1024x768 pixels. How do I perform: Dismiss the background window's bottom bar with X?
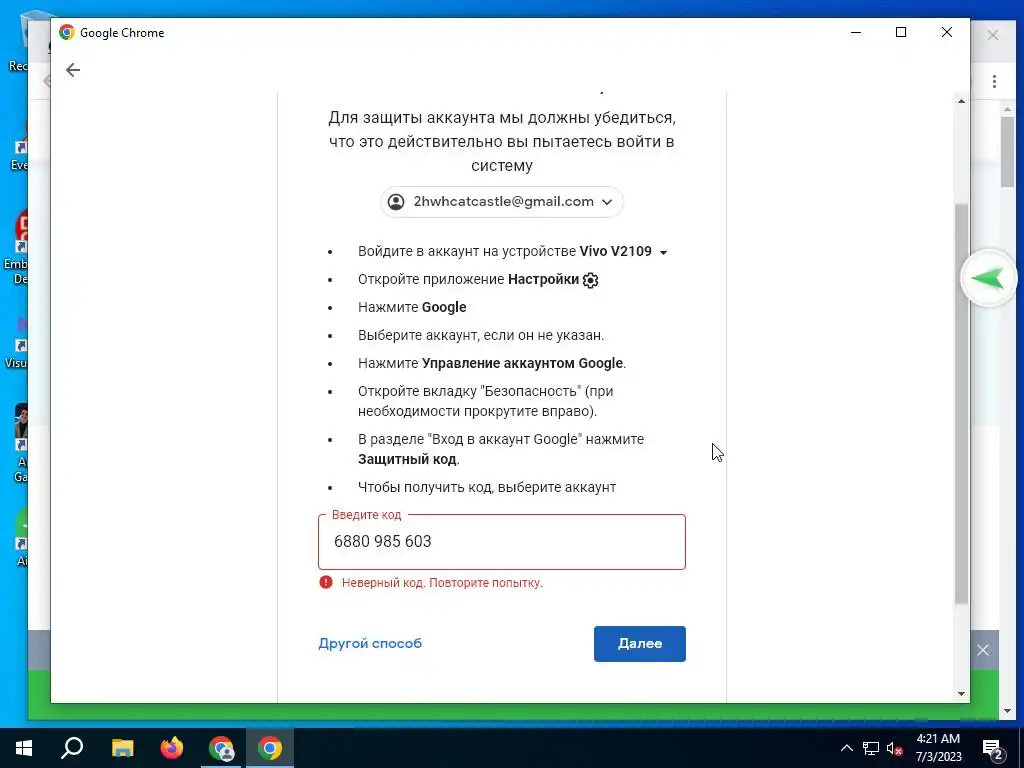point(983,650)
